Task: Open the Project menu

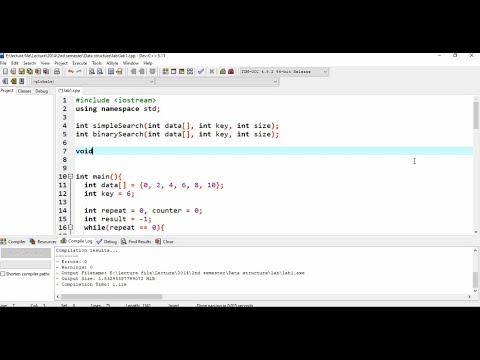Action: click(61, 63)
